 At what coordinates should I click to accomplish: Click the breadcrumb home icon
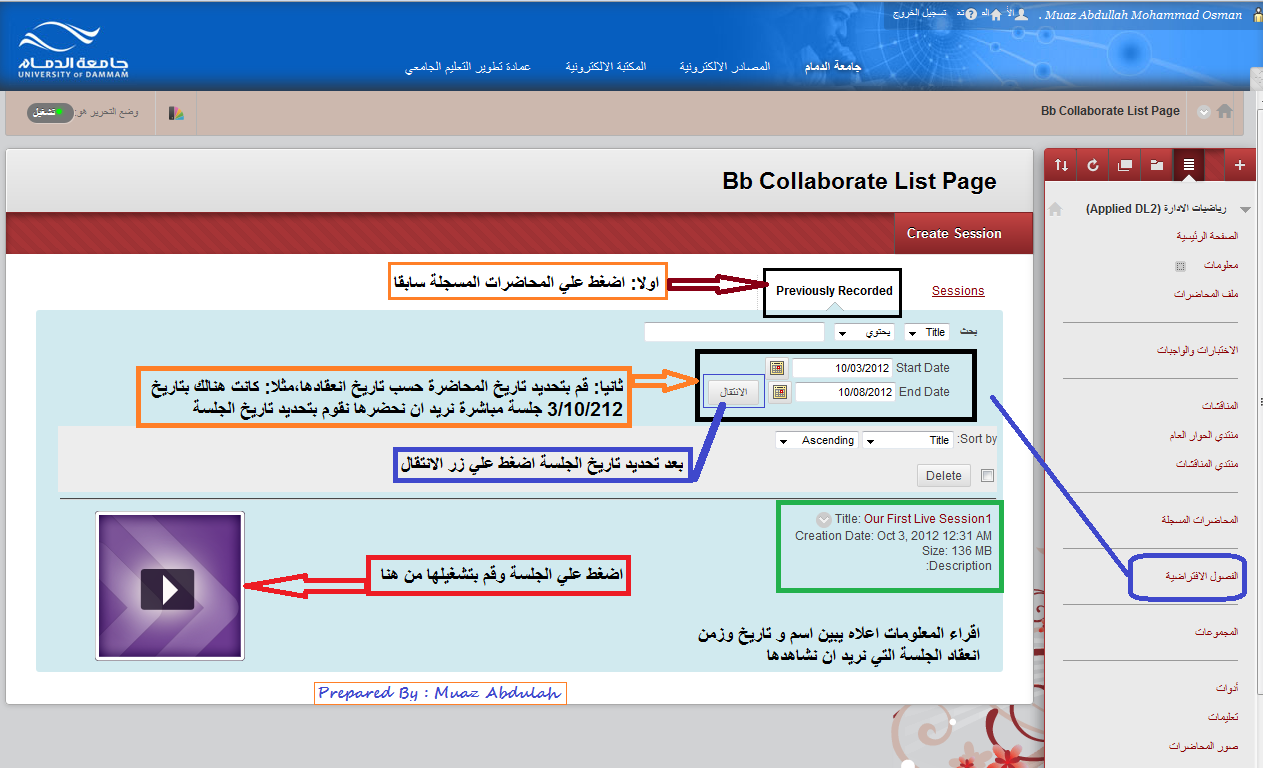pos(1224,111)
